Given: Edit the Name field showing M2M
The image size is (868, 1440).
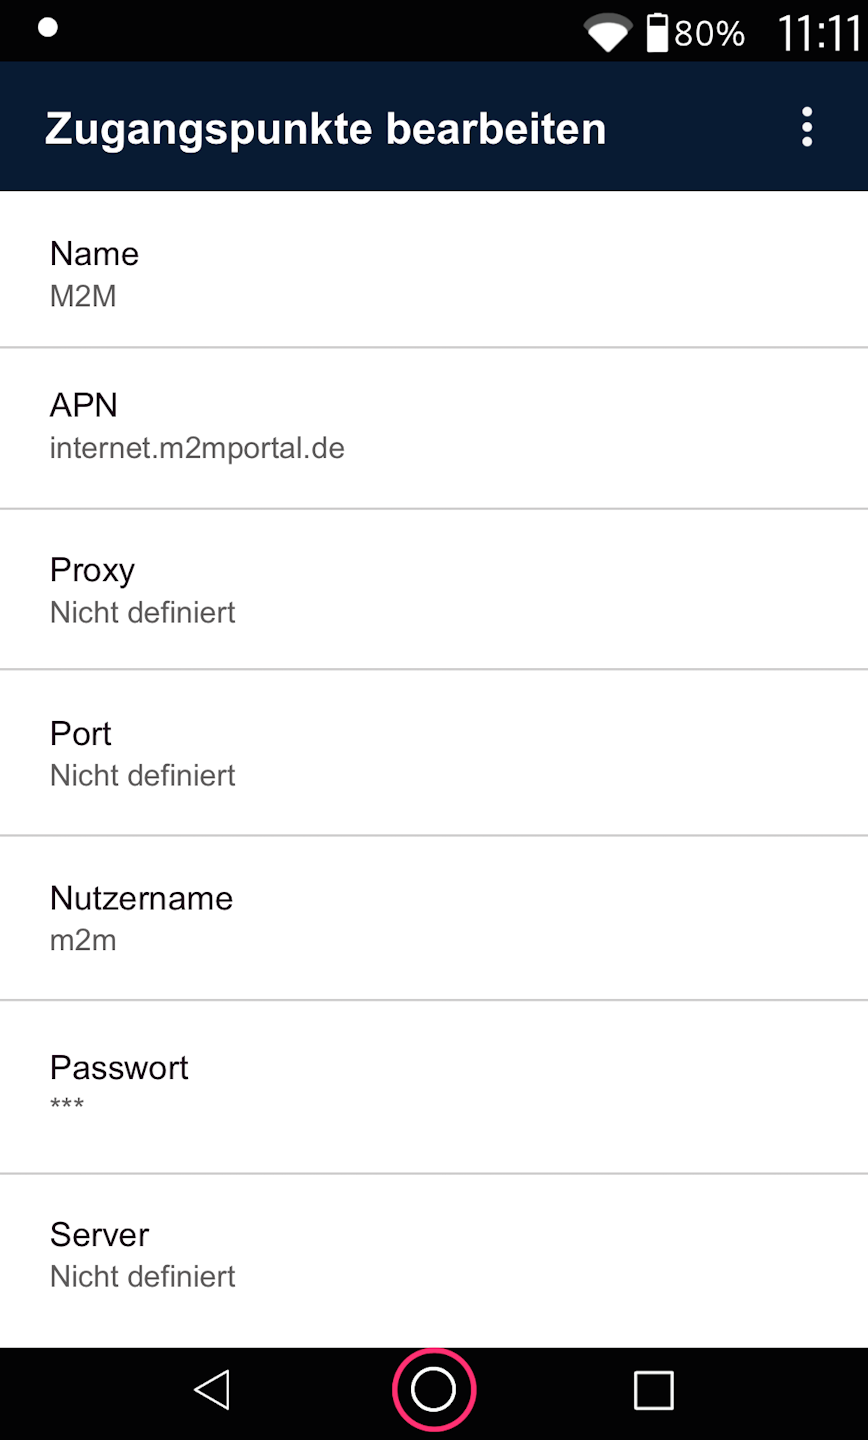Looking at the screenshot, I should pyautogui.click(x=434, y=272).
